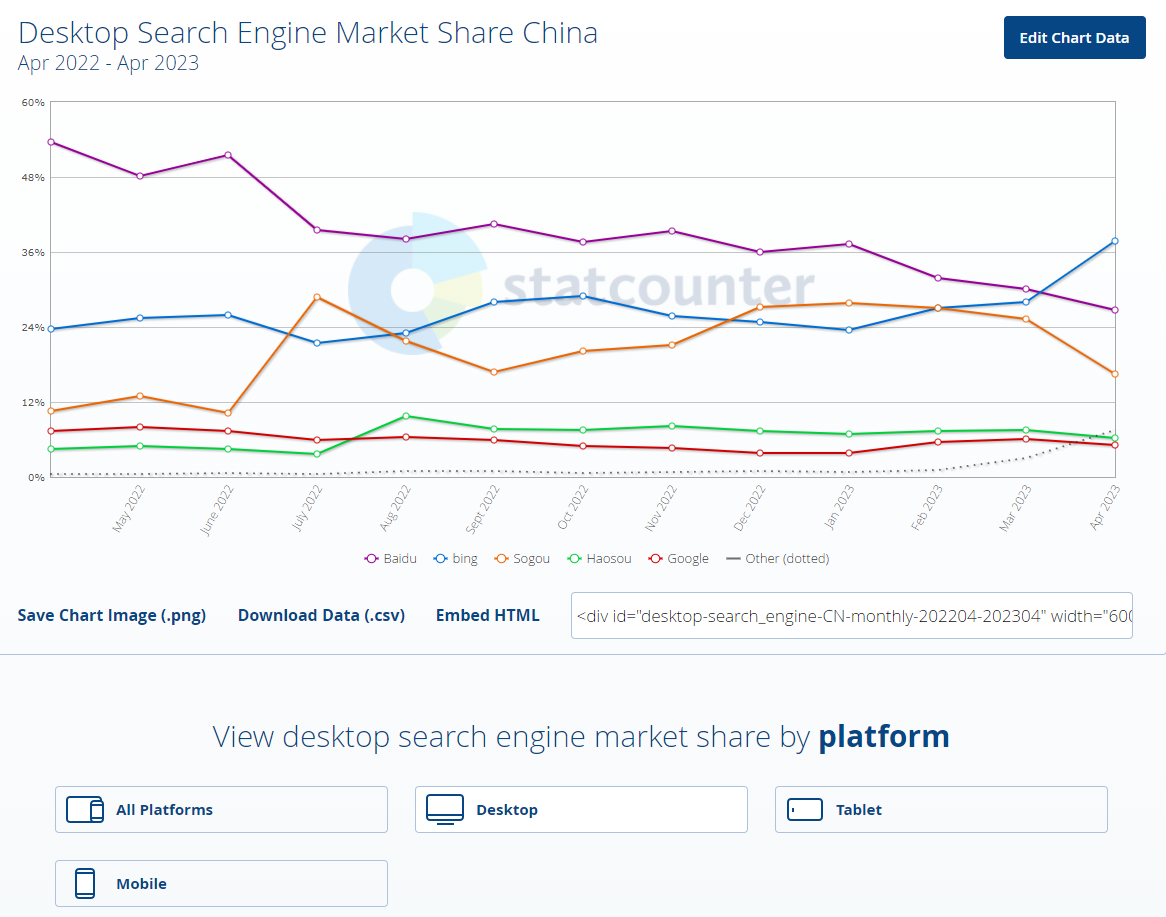Click bing's April 2023 data point
Screen dimensions: 1166x917
(1114, 241)
